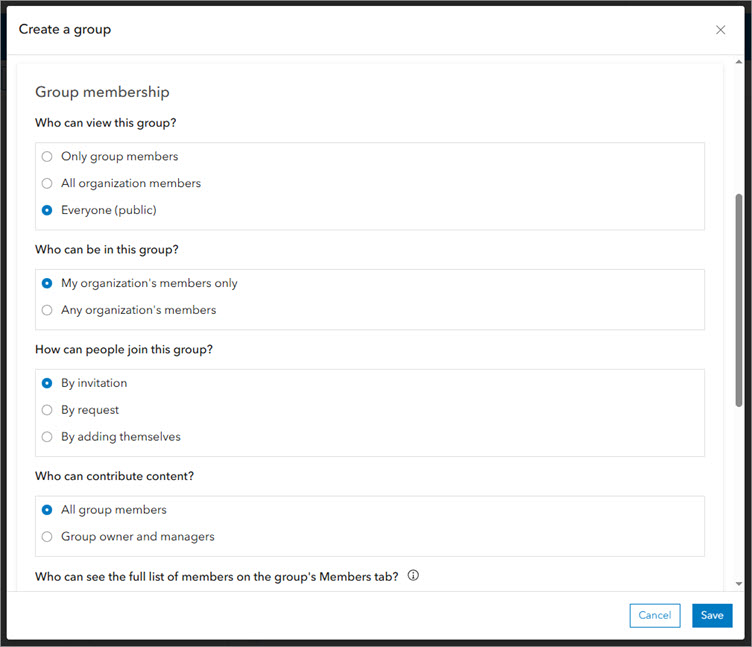
Task: Click the scrollbar down arrow
Action: (739, 583)
